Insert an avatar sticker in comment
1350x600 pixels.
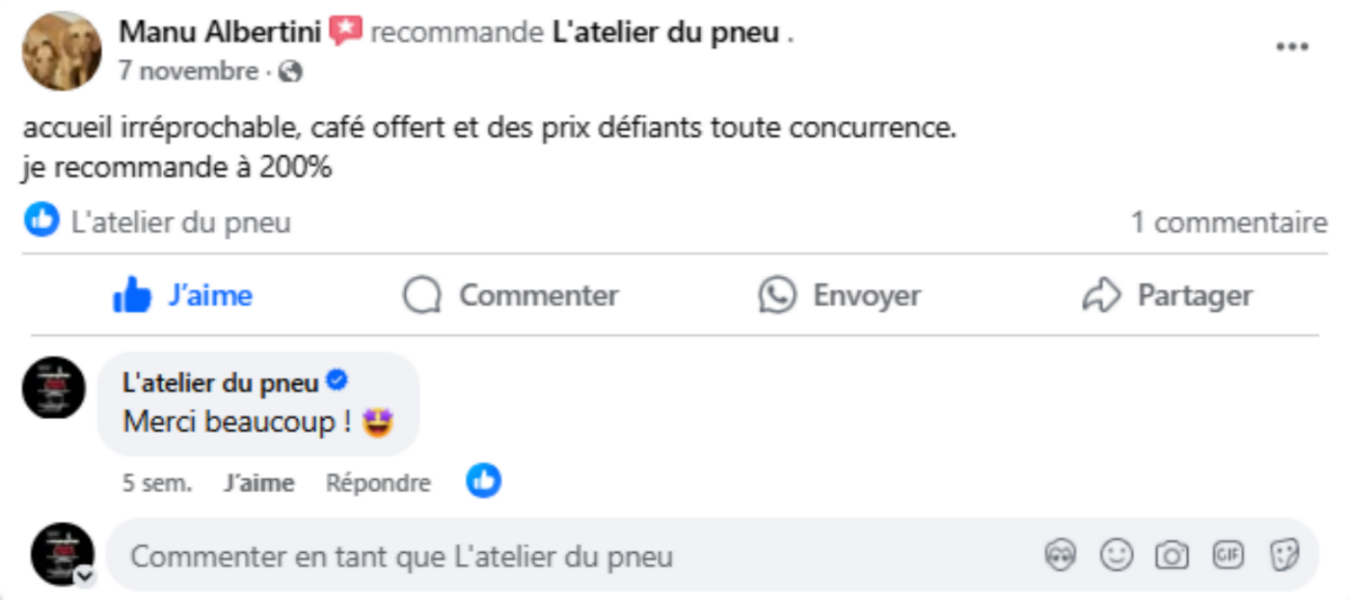1060,555
